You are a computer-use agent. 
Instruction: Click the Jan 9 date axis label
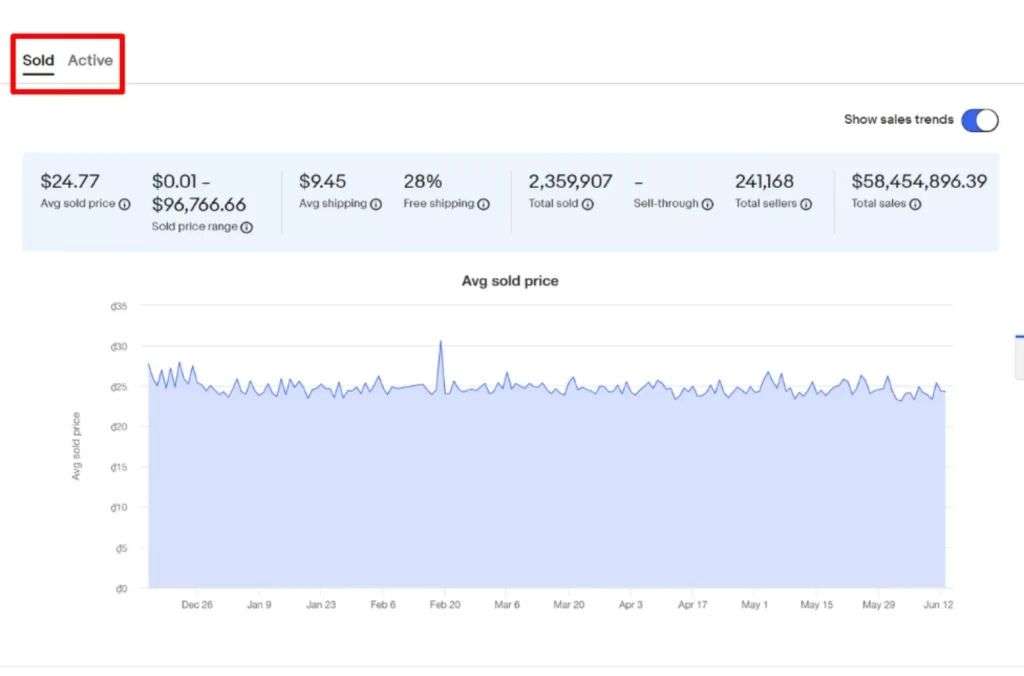click(259, 605)
